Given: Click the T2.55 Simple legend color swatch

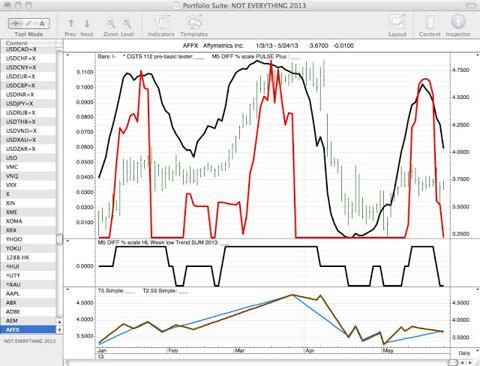Looking at the screenshot, I should click(182, 292).
